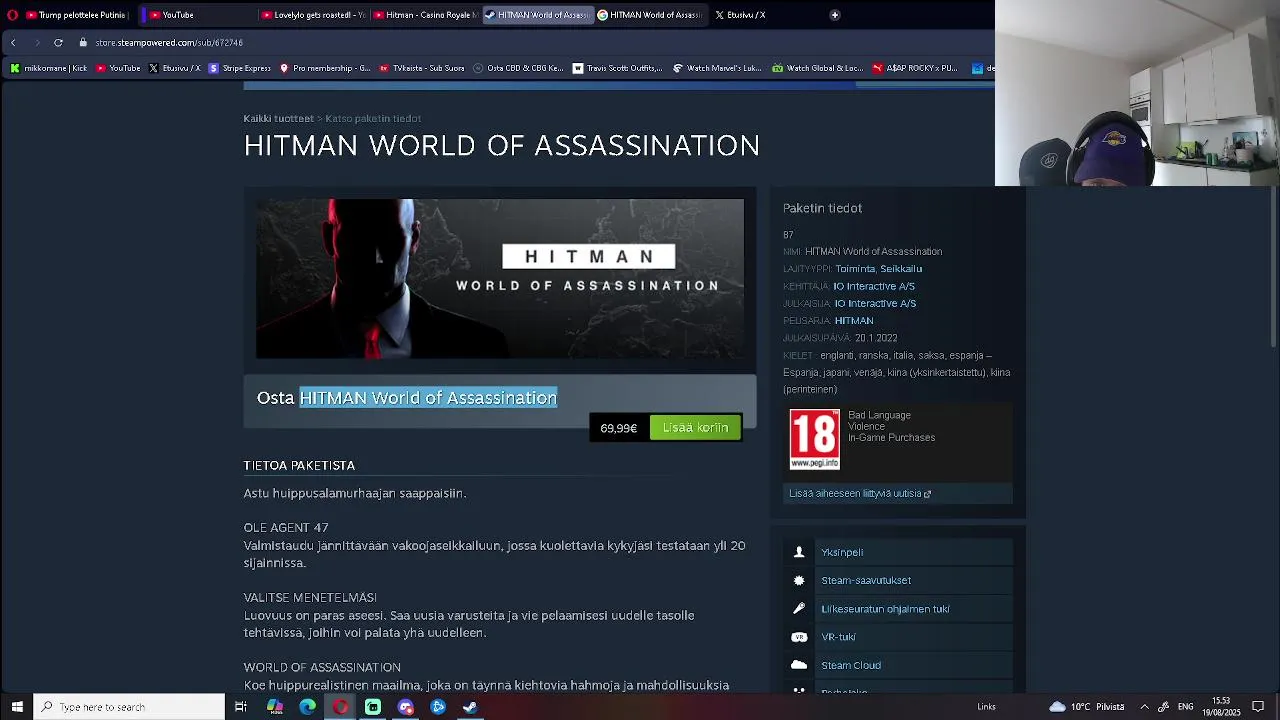The height and width of the screenshot is (720, 1280).
Task: Click the Liikkeseuratun ohjaimen tuki wrench icon
Action: [x=799, y=608]
